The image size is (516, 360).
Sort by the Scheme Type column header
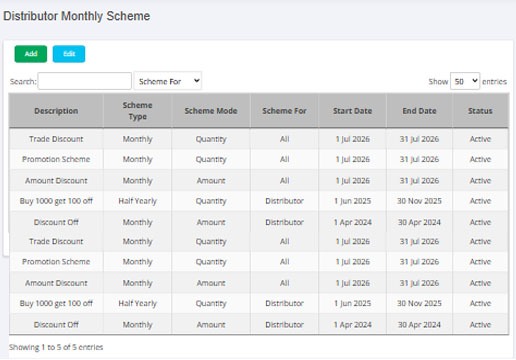137,111
